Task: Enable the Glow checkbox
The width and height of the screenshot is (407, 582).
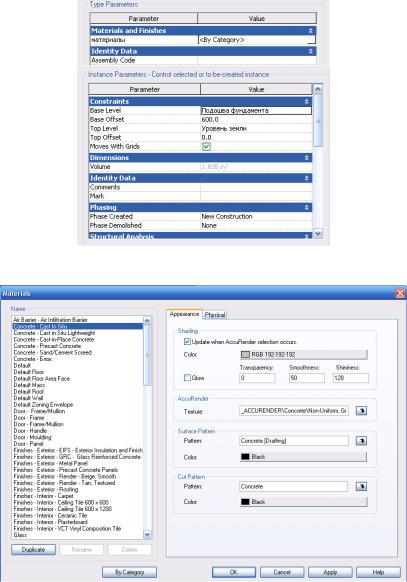Action: click(x=187, y=377)
